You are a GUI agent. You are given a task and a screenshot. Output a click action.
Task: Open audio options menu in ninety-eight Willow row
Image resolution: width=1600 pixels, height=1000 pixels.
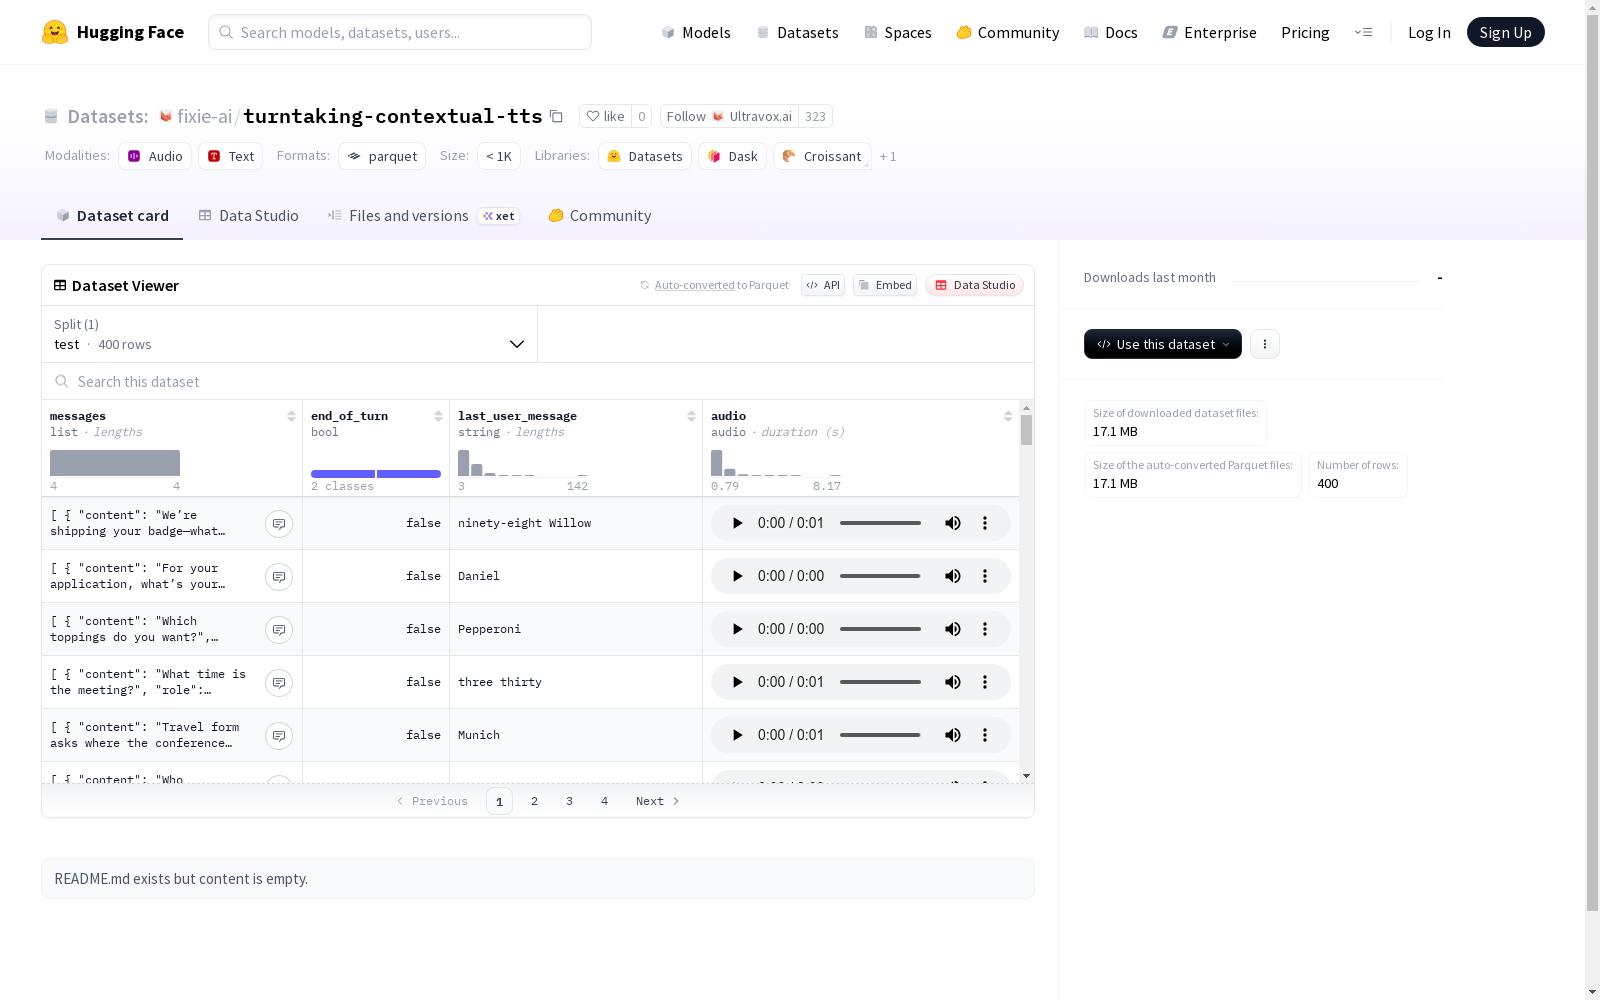click(x=985, y=523)
